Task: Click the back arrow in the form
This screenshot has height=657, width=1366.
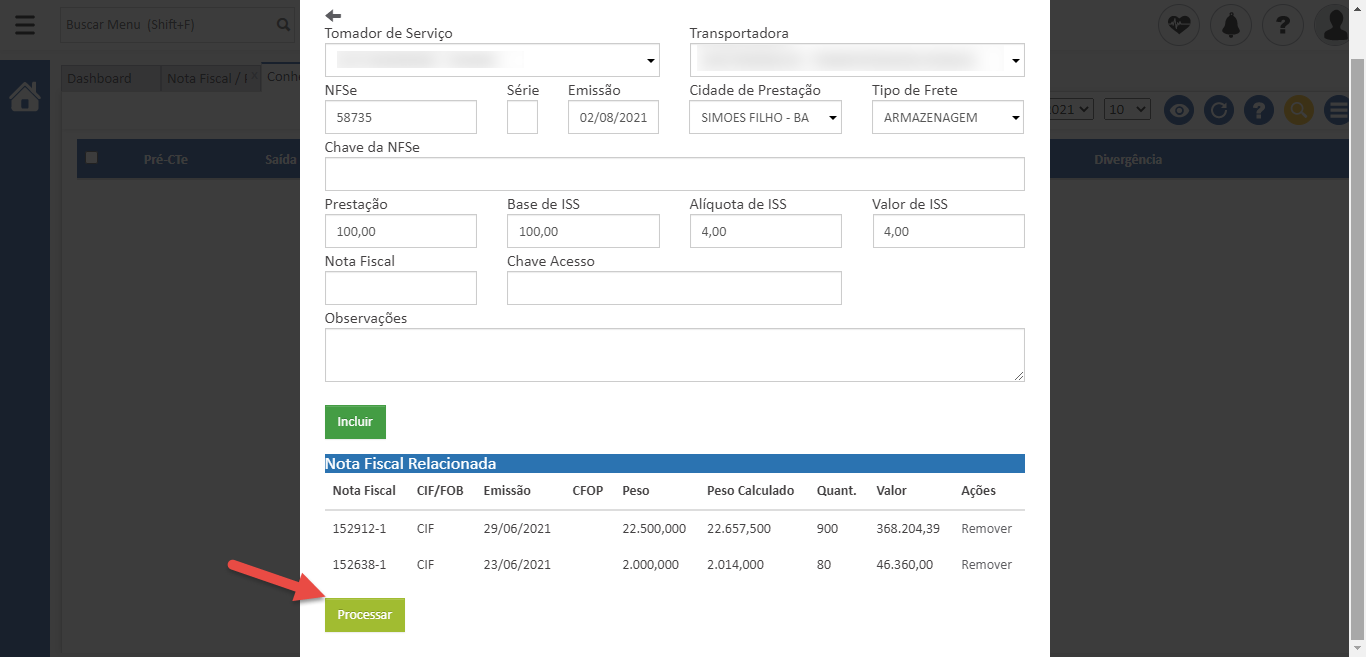Action: tap(333, 15)
